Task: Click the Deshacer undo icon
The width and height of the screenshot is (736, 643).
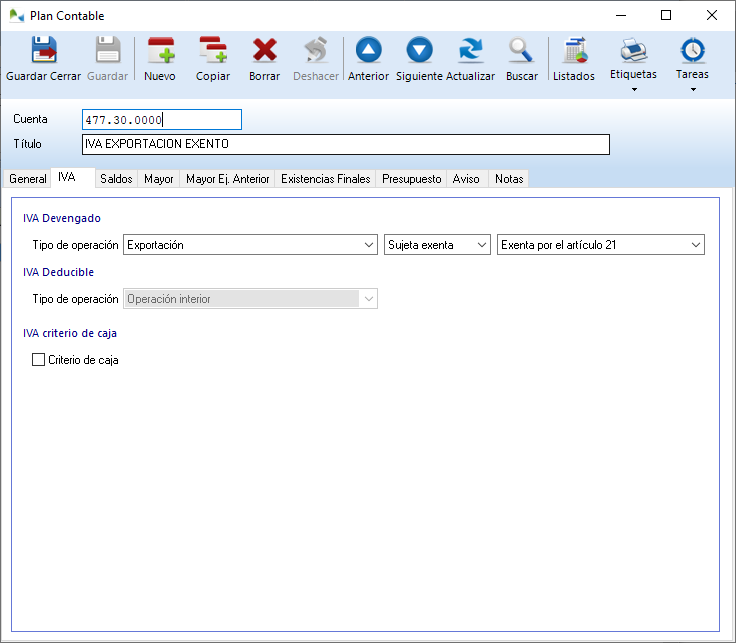Action: (315, 49)
